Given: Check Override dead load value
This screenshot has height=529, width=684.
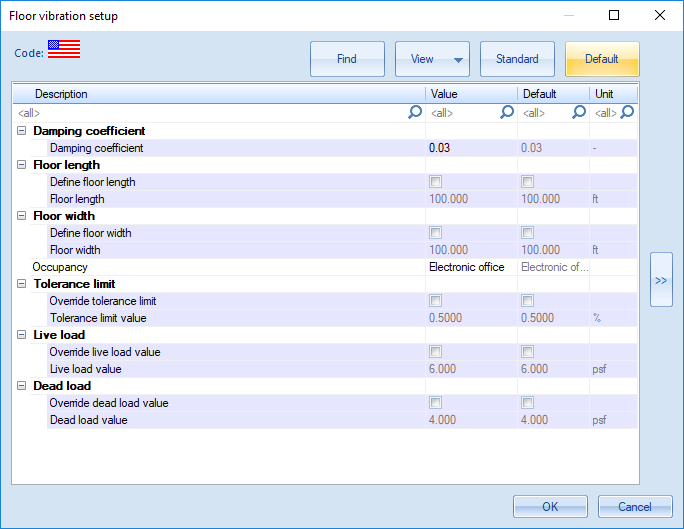Looking at the screenshot, I should tap(435, 403).
